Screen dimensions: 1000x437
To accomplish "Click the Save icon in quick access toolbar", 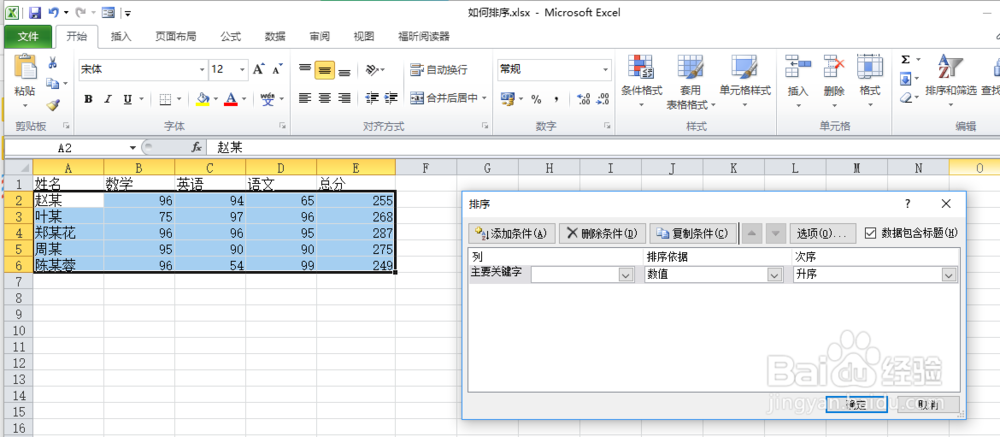I will 35,13.
